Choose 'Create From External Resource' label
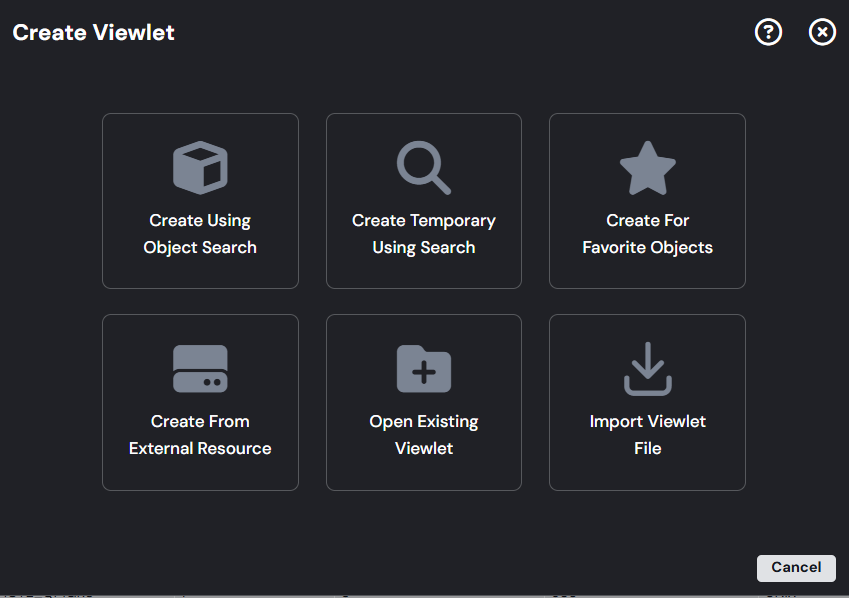The image size is (849, 598). 200,435
